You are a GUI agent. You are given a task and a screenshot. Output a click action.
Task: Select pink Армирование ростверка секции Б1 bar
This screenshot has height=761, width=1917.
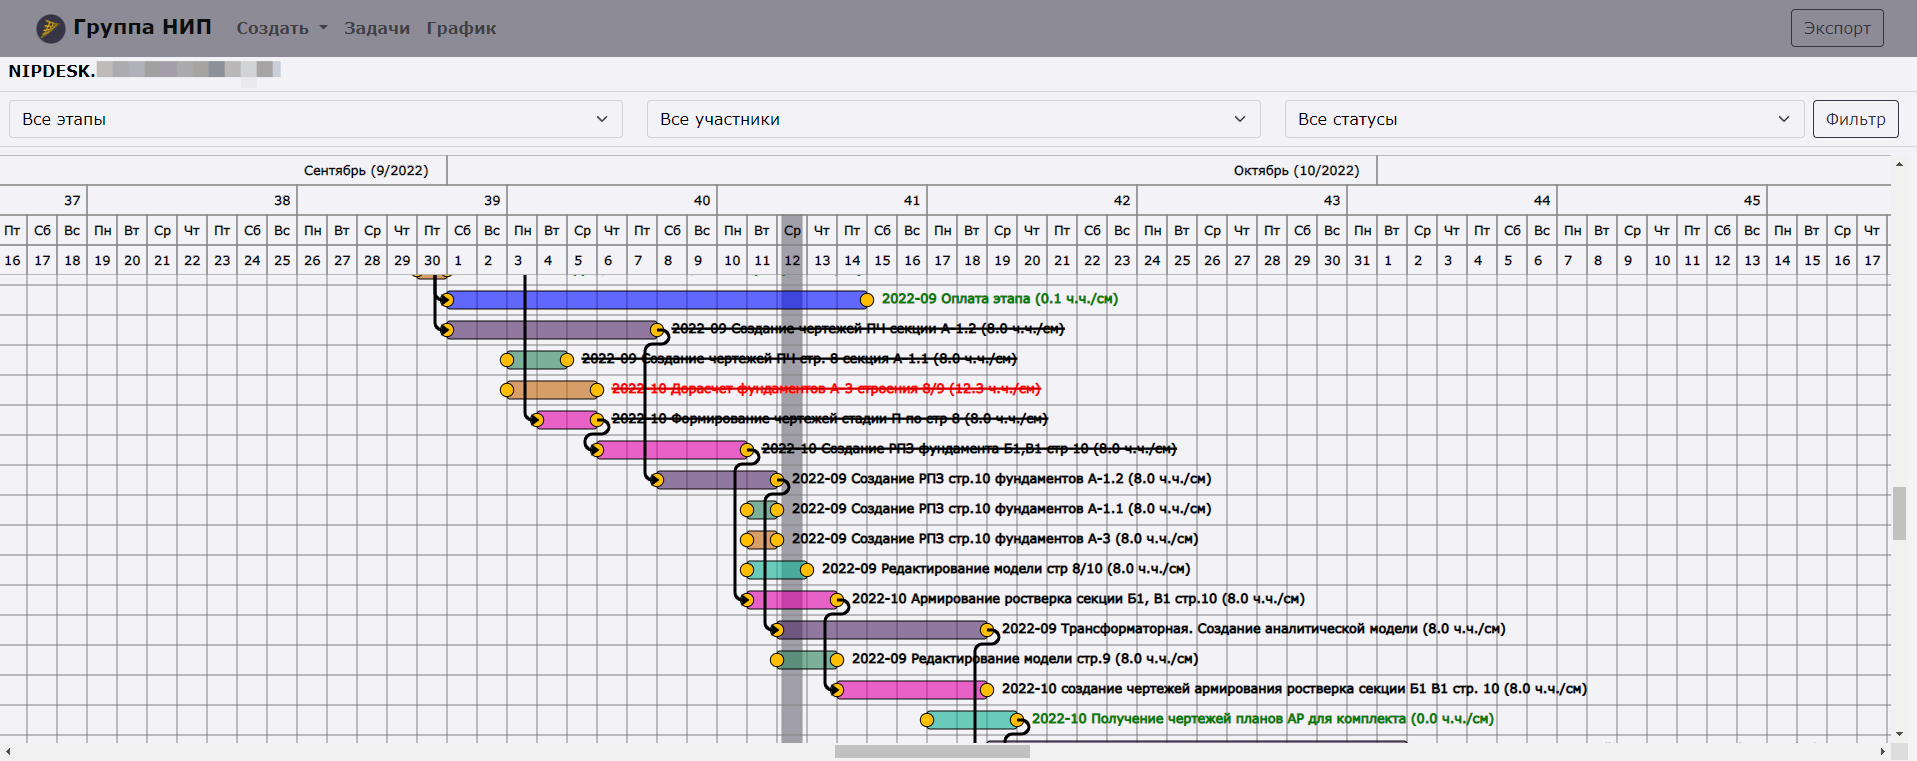coord(792,599)
